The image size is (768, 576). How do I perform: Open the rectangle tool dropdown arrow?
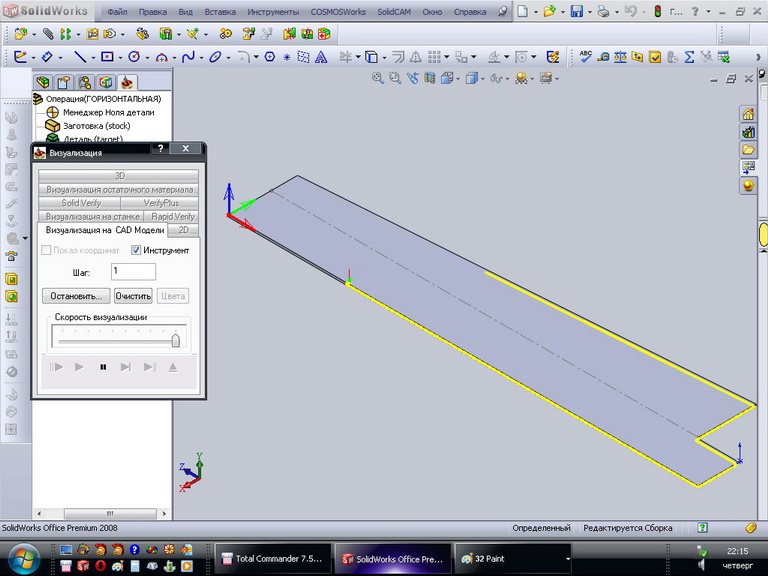click(x=119, y=57)
